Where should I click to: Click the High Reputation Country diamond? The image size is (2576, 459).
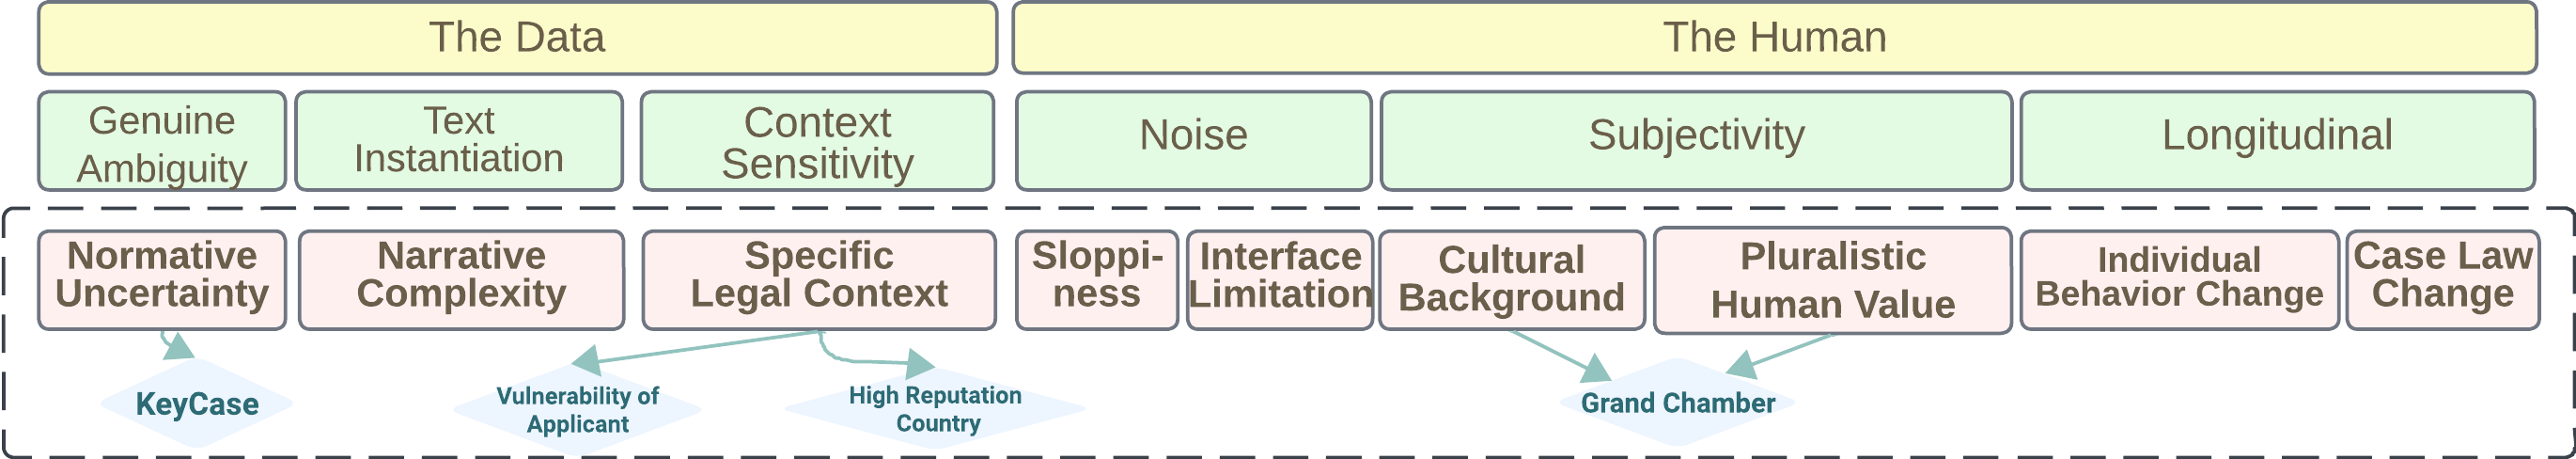935,408
